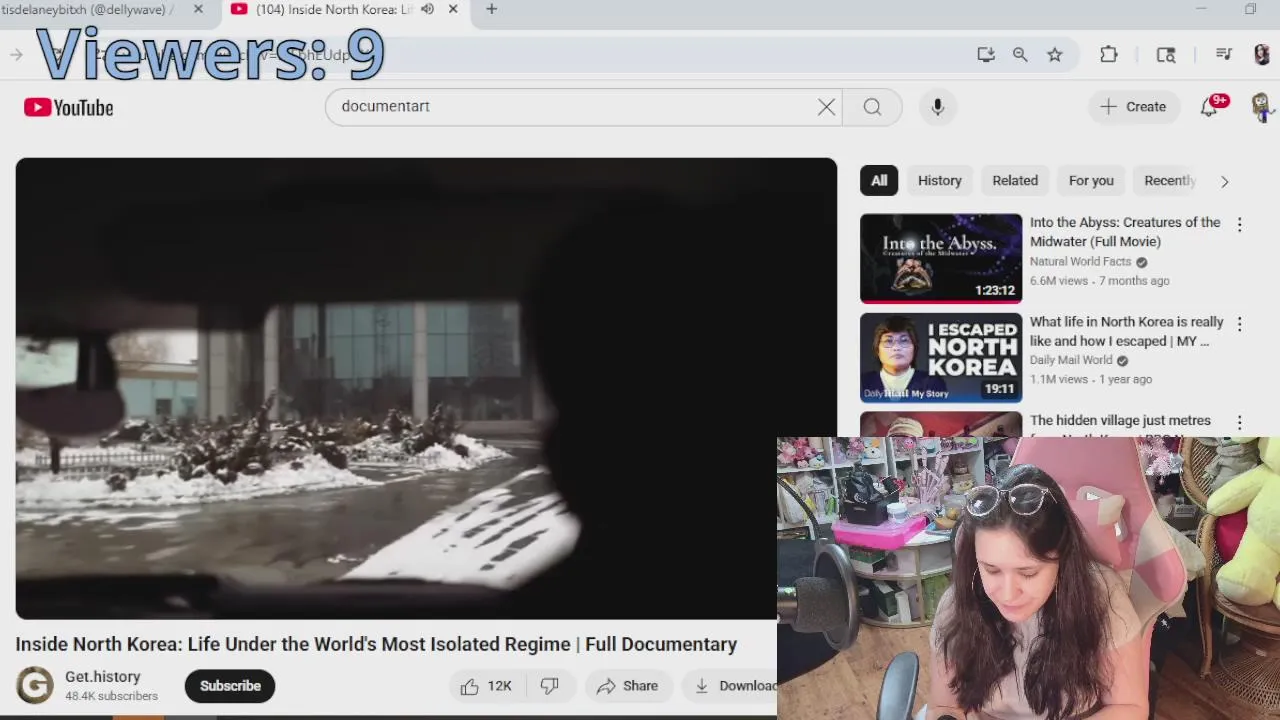Open options for The hidden village video
Screen dimensions: 1280x720
pyautogui.click(x=1239, y=423)
